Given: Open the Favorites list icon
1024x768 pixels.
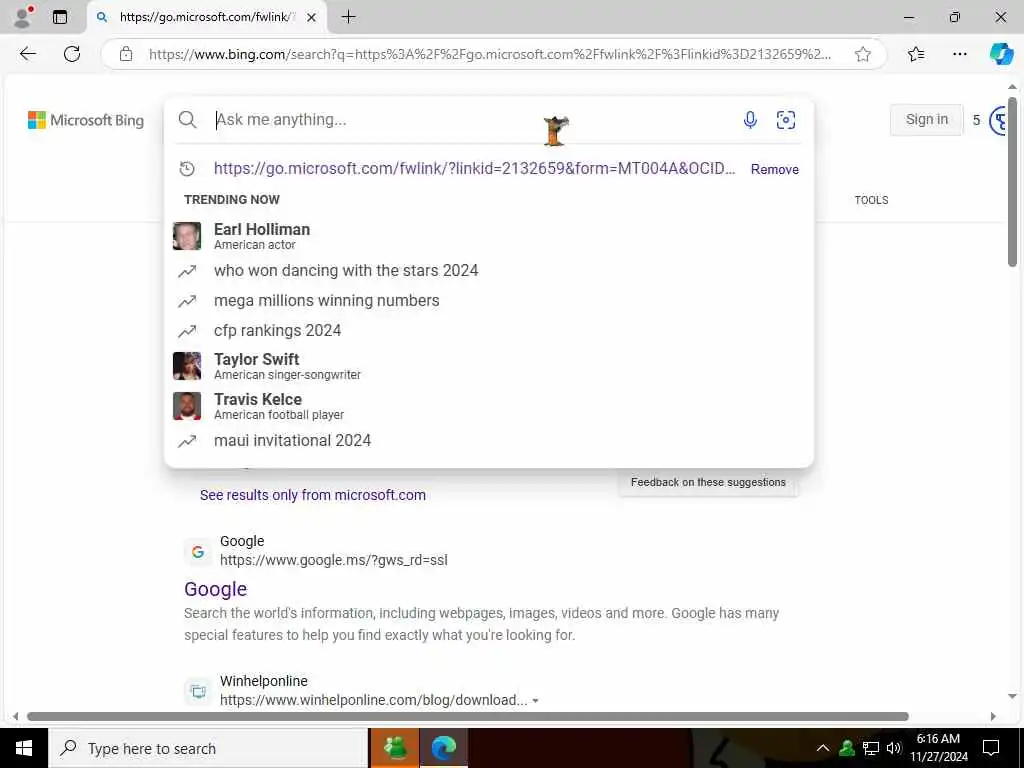Looking at the screenshot, I should click(x=916, y=54).
